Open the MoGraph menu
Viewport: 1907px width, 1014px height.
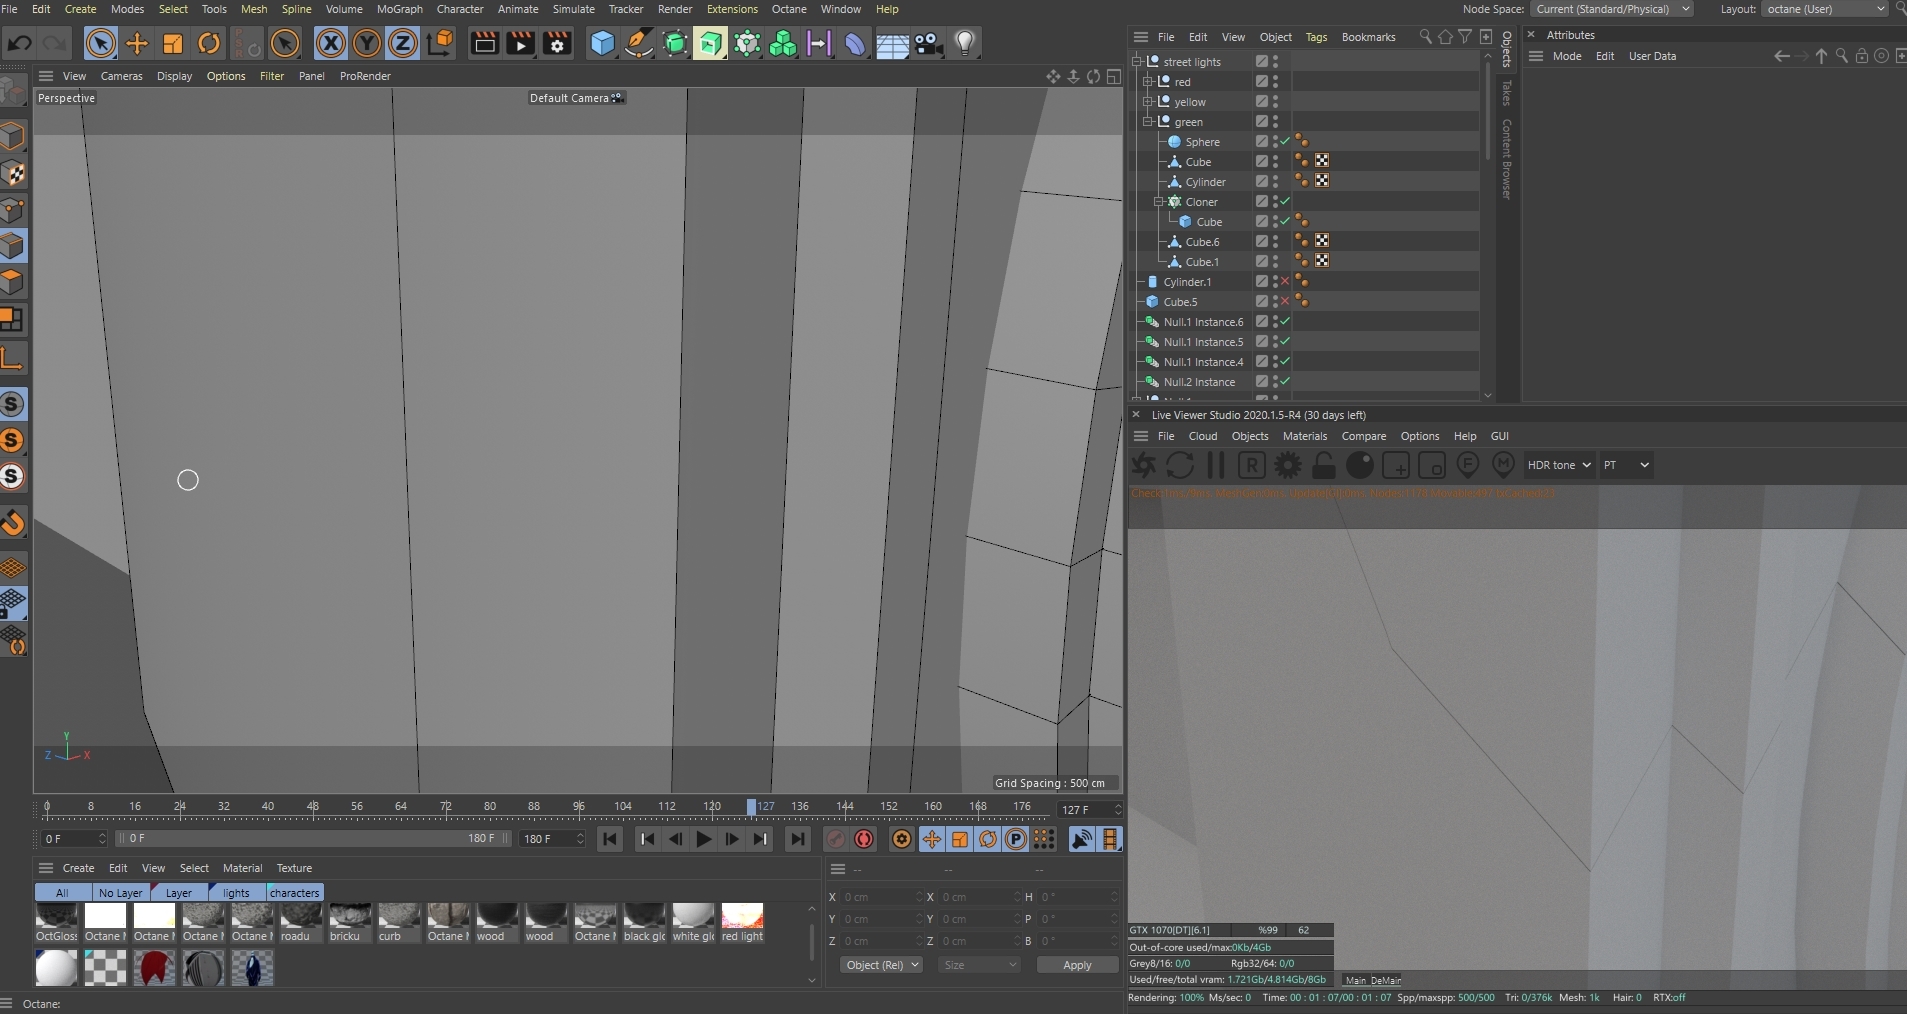coord(399,9)
